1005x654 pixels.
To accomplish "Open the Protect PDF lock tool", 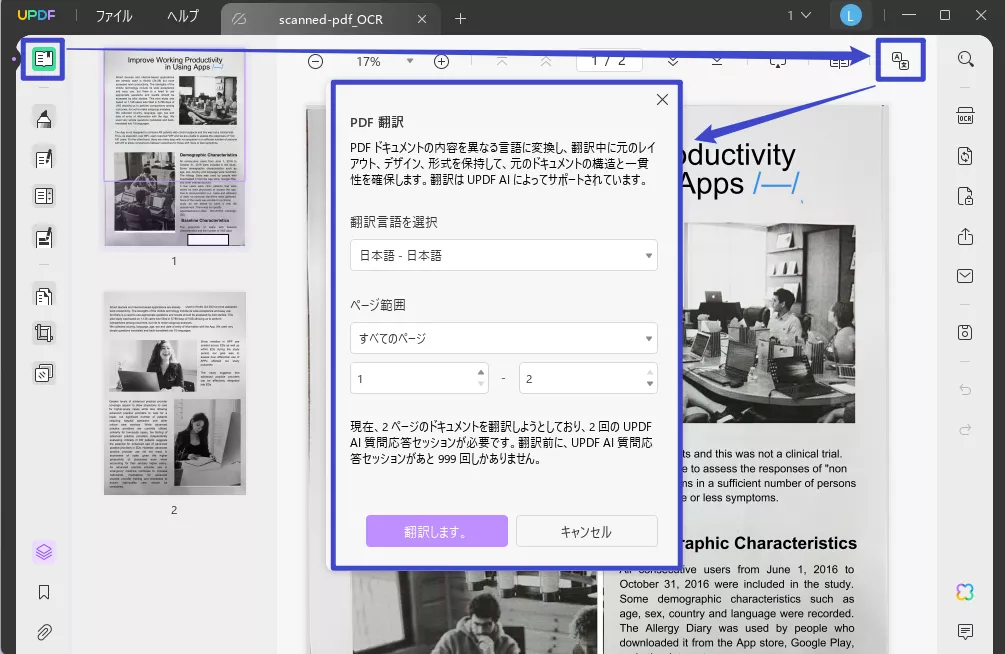I will click(x=965, y=196).
